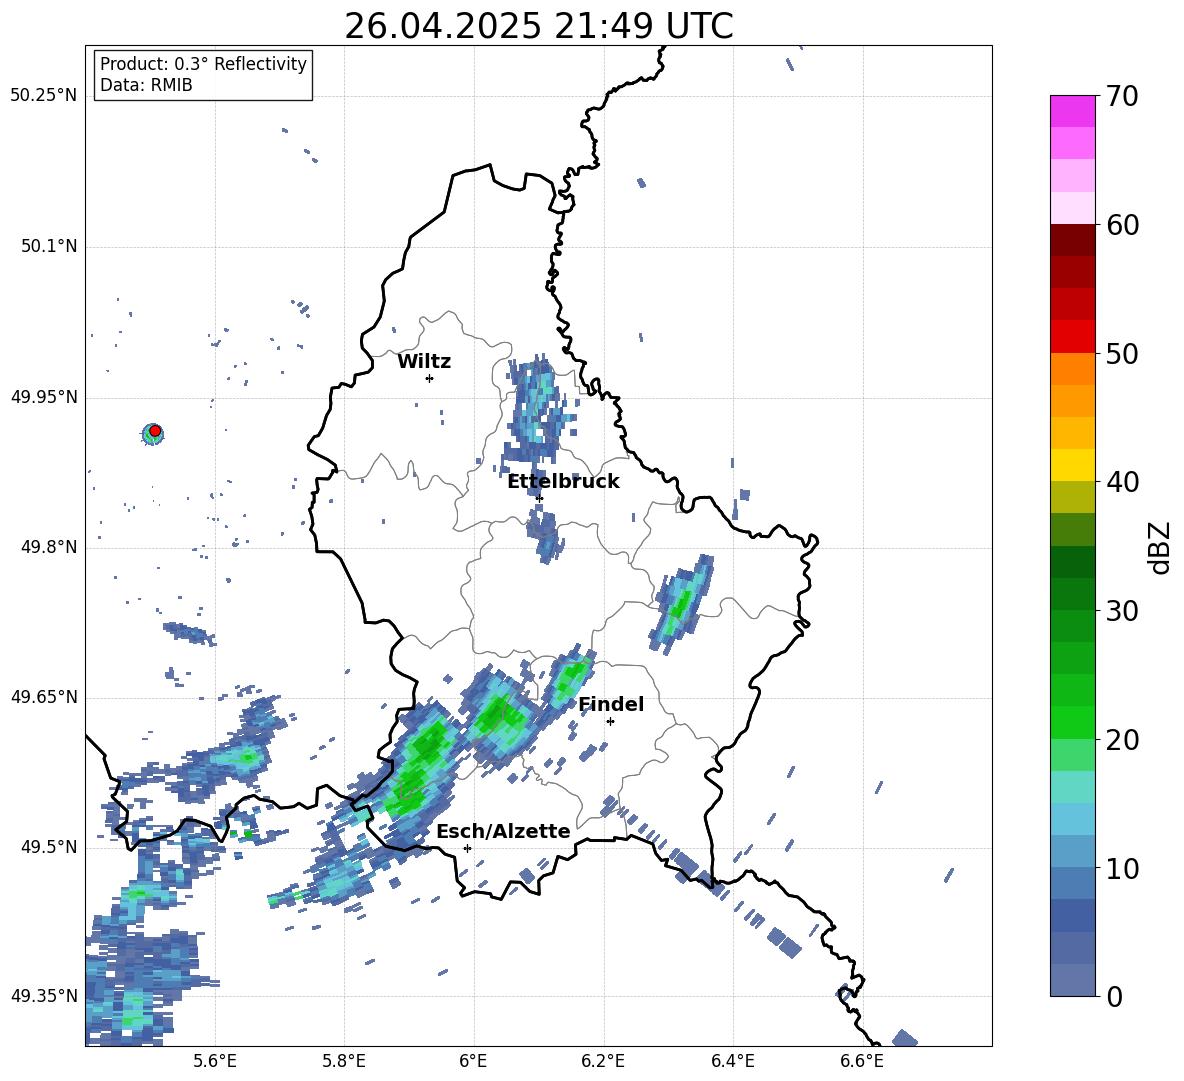Click the title 26.04.2025 21:49 UTC
This screenshot has width=1184, height=1081.
pyautogui.click(x=538, y=26)
